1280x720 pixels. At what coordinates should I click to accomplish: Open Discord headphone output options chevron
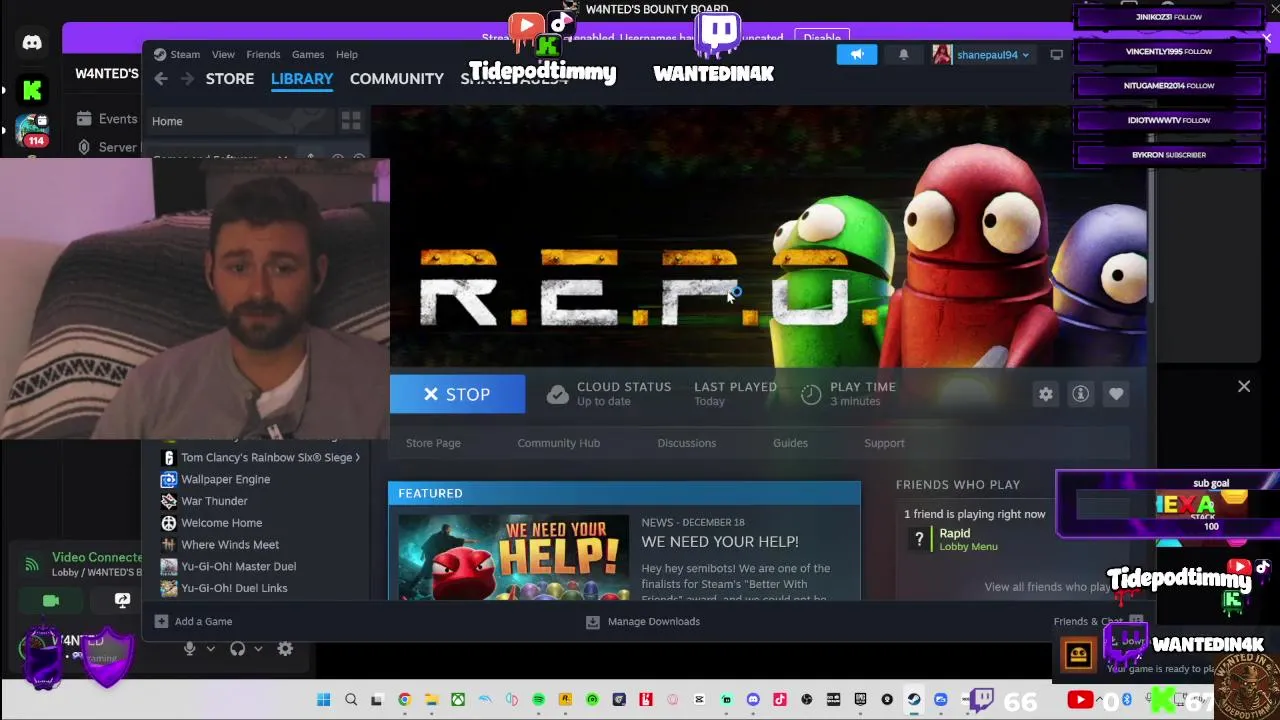(258, 649)
